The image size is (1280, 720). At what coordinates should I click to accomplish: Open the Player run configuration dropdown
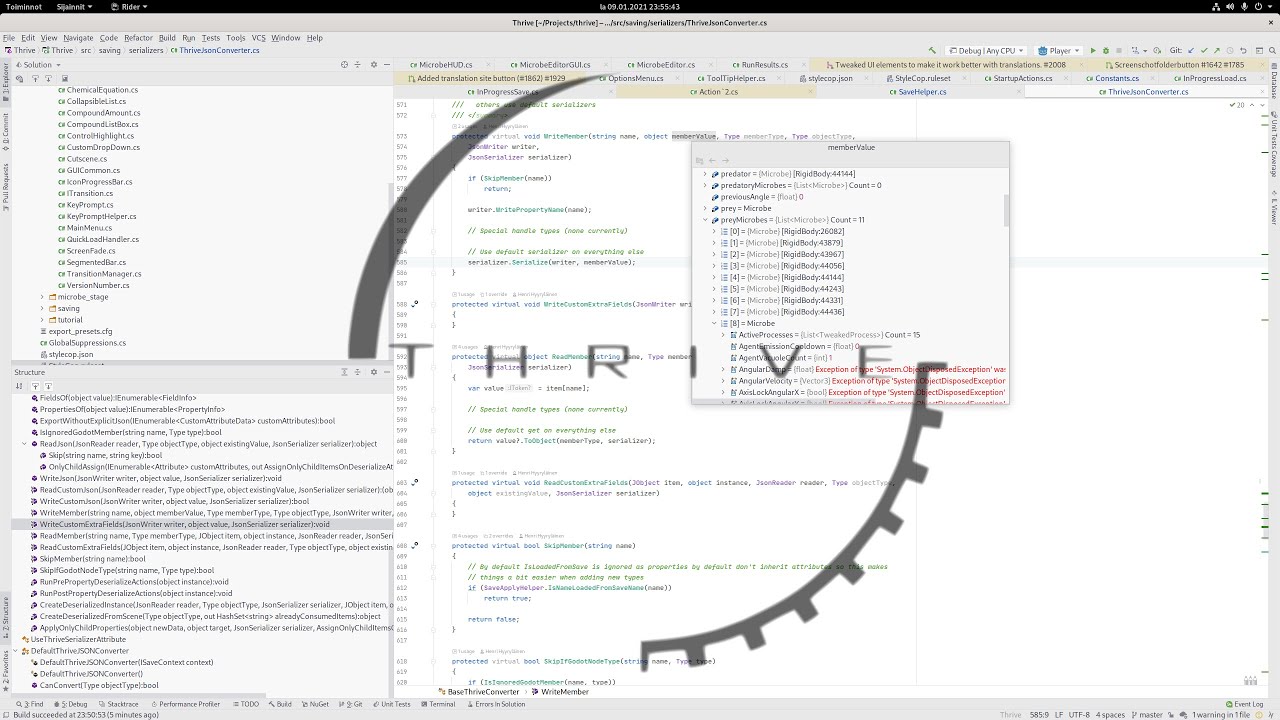coord(1058,51)
